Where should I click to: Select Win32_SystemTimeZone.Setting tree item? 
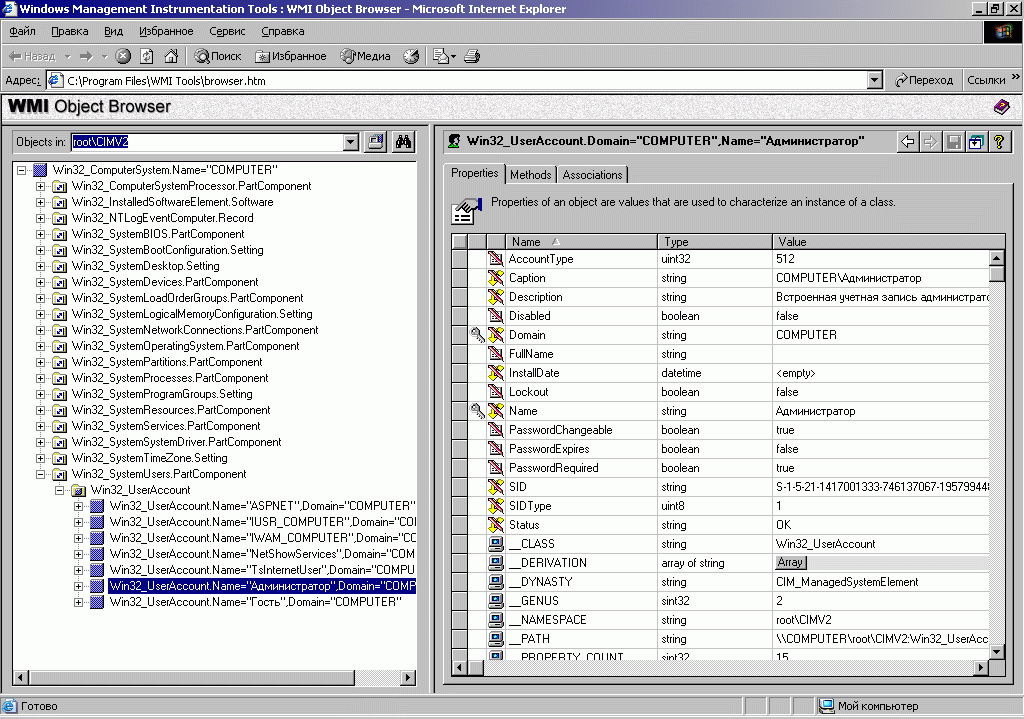pyautogui.click(x=150, y=458)
